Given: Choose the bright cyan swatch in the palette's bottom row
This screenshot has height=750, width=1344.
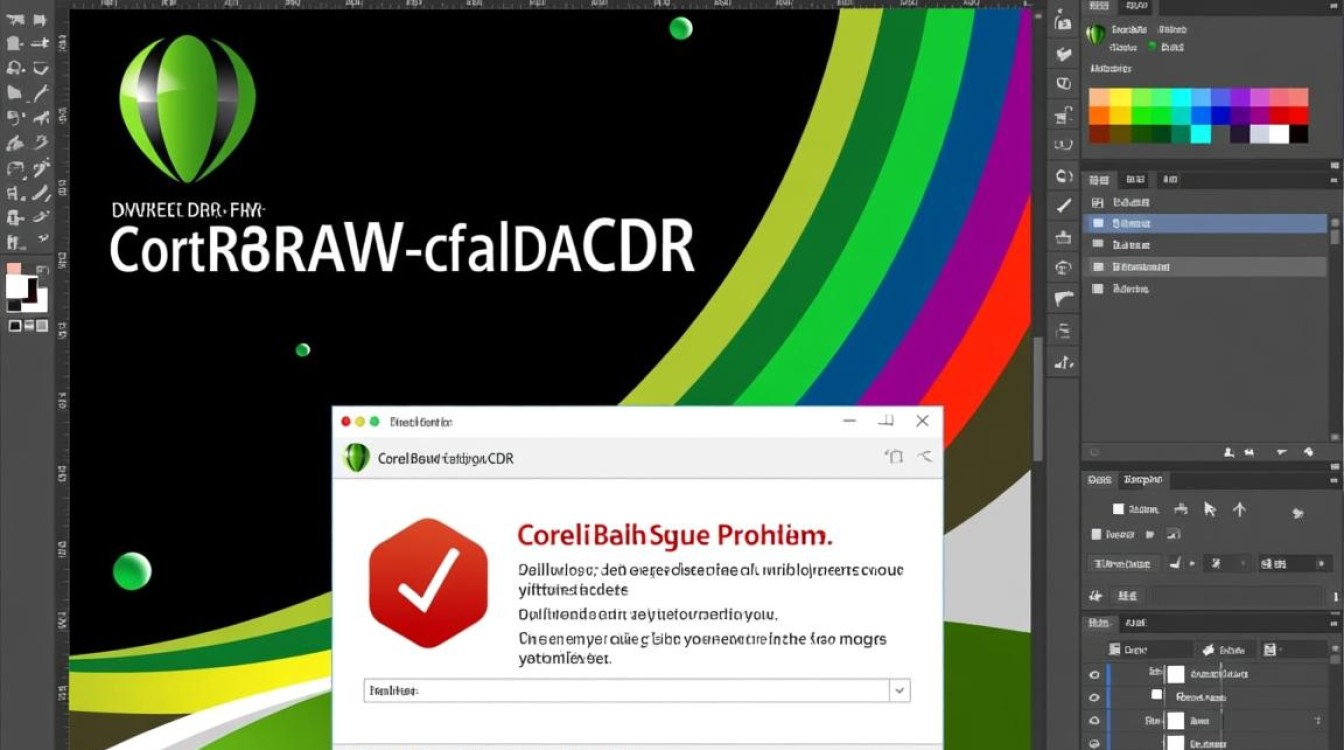Looking at the screenshot, I should [x=1200, y=134].
